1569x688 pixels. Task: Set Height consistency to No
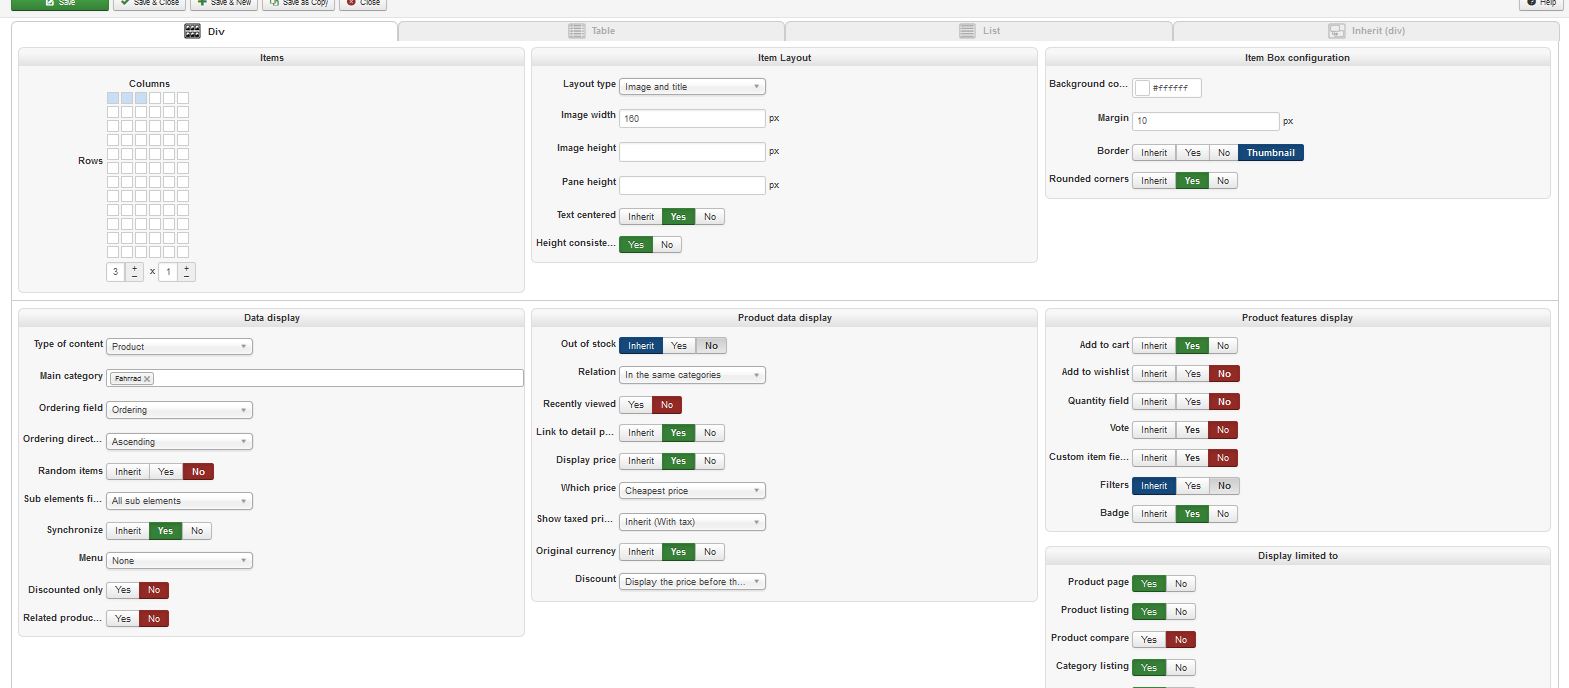[x=667, y=245]
